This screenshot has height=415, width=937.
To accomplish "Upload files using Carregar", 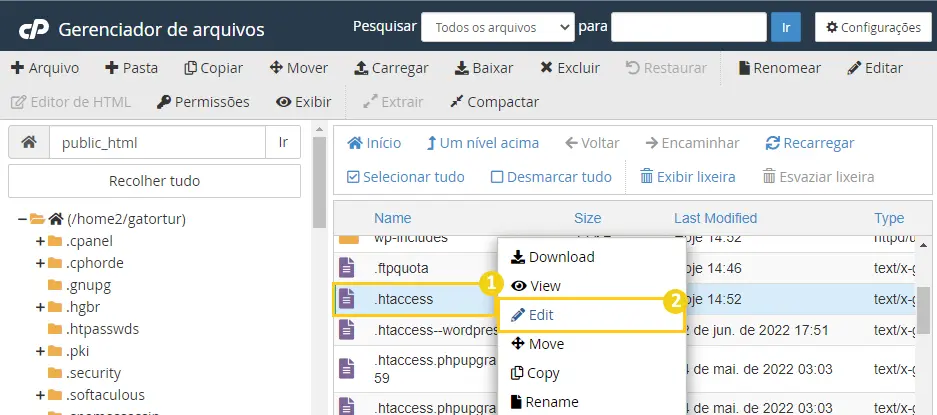I will 391,68.
